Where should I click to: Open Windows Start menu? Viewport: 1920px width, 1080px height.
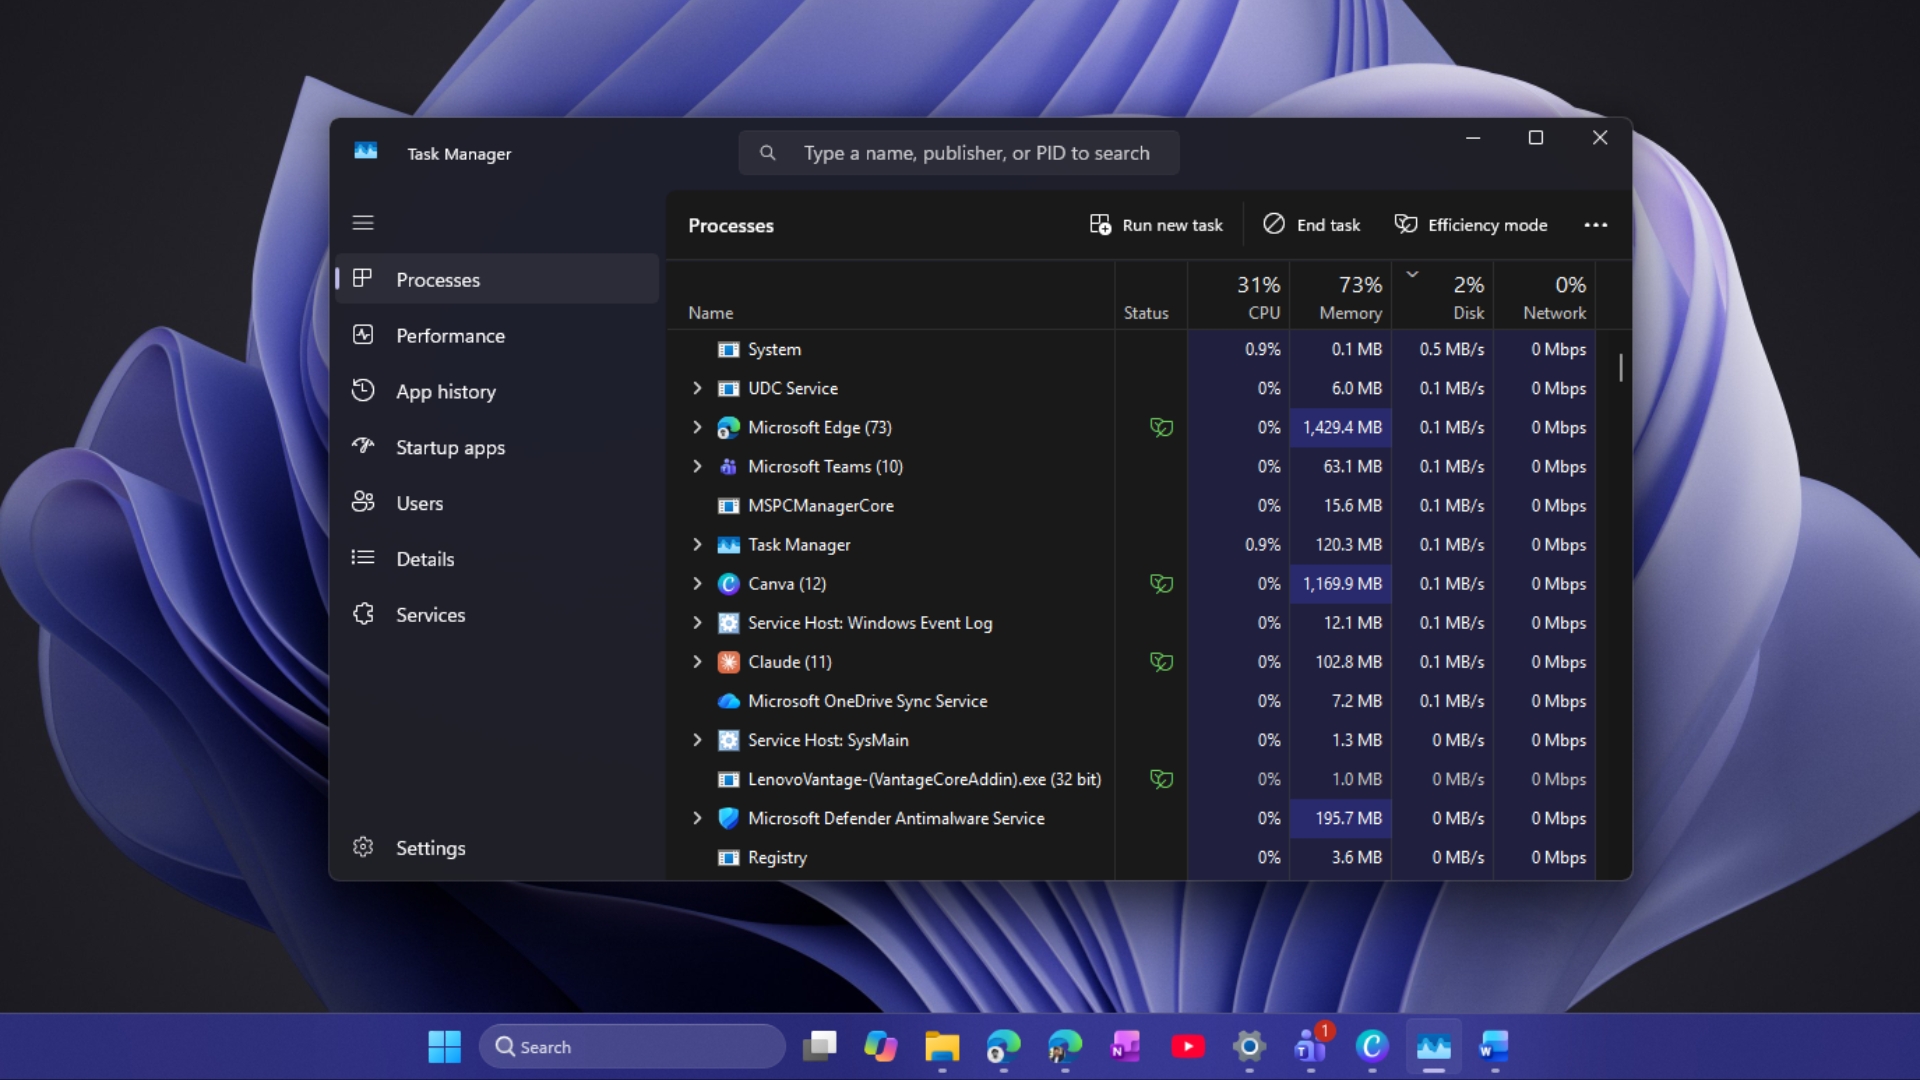444,1046
